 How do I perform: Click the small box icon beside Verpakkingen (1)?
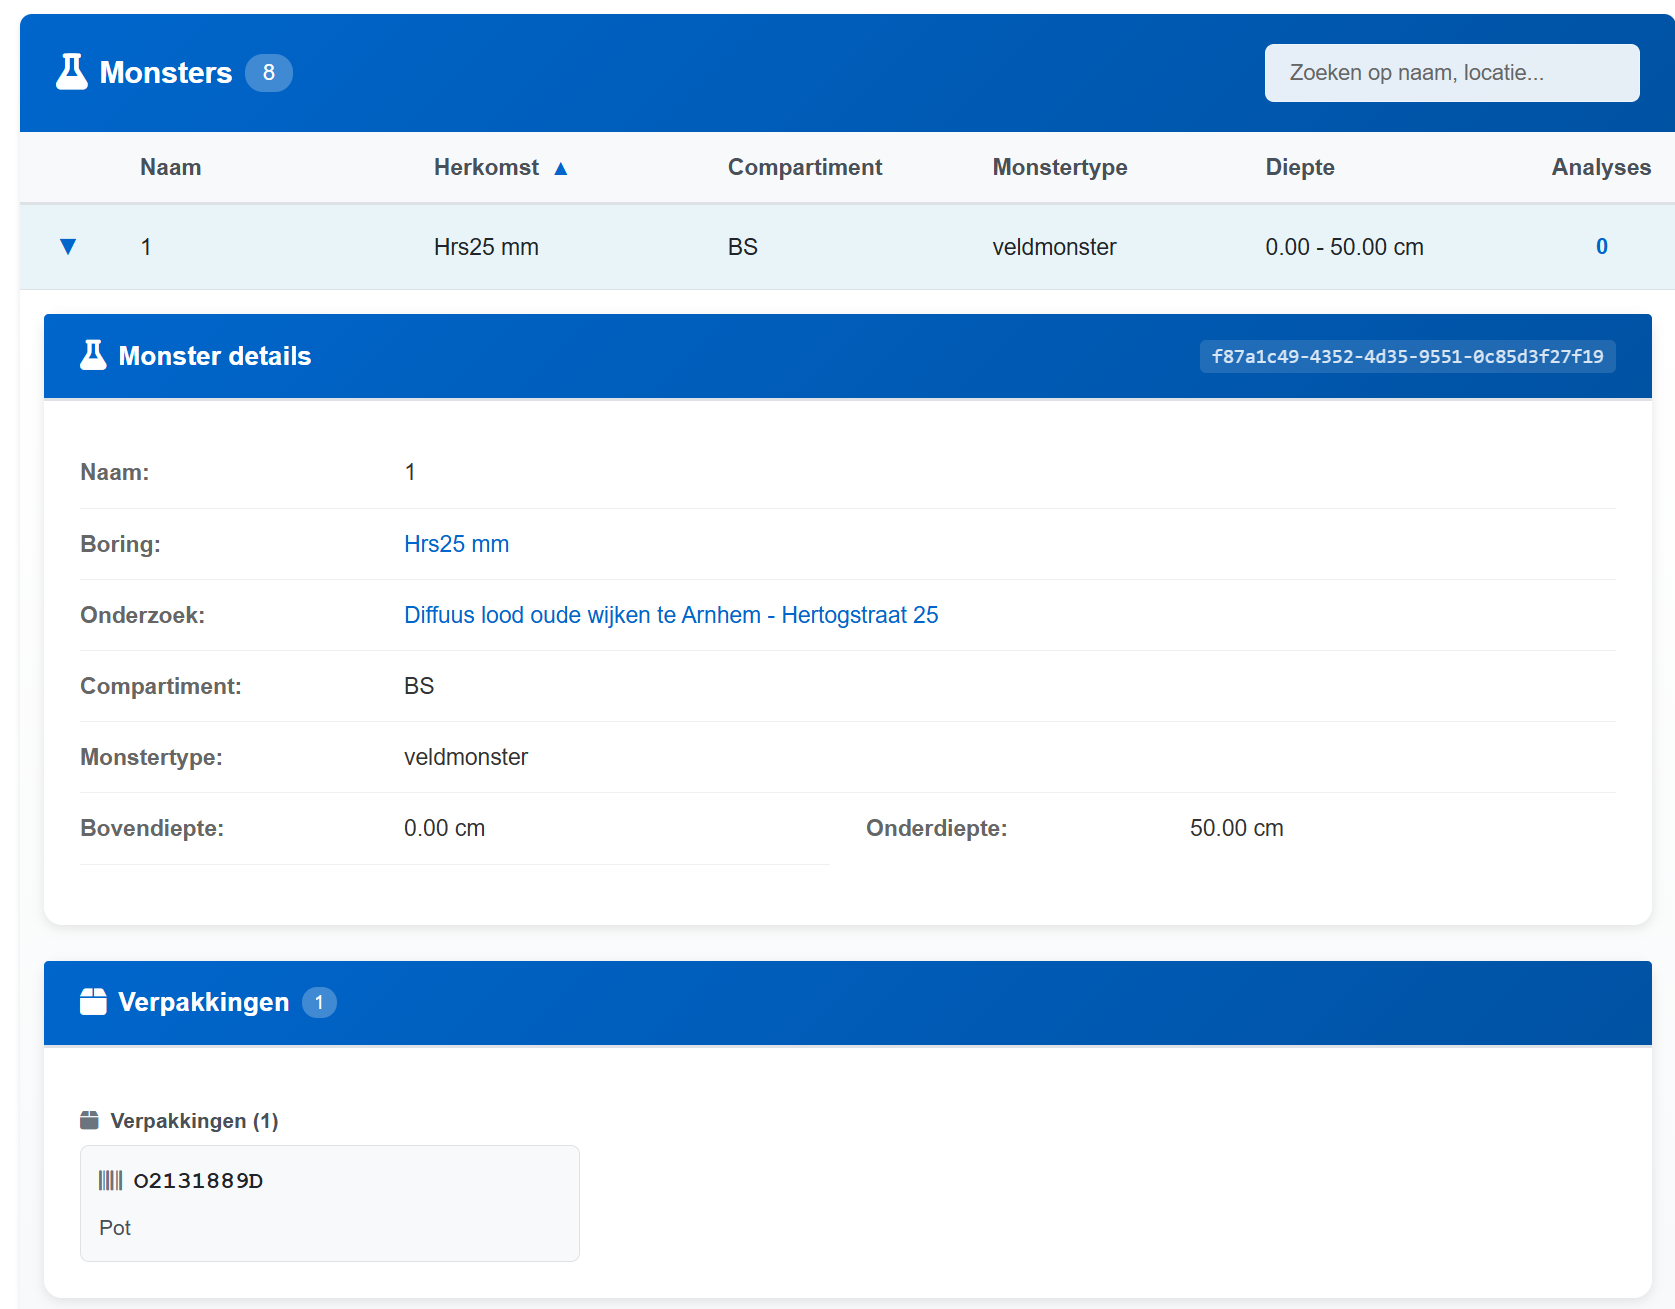coord(89,1120)
